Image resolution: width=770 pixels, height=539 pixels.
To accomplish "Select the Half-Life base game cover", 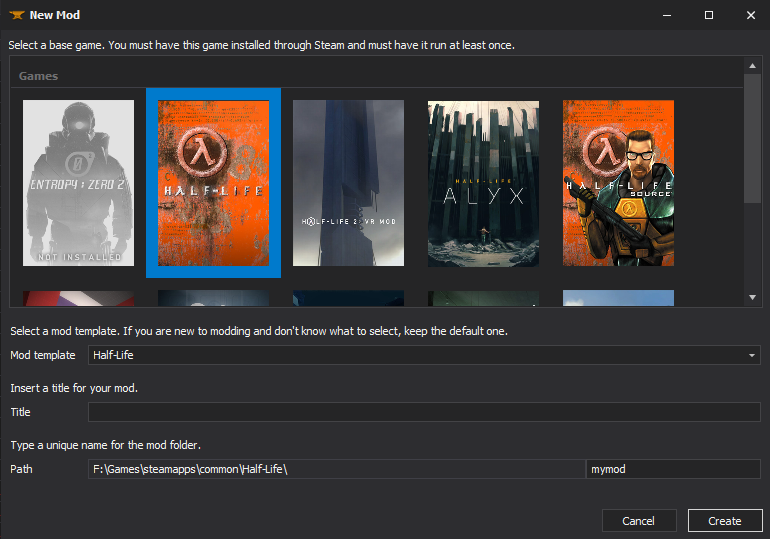I will [x=213, y=183].
